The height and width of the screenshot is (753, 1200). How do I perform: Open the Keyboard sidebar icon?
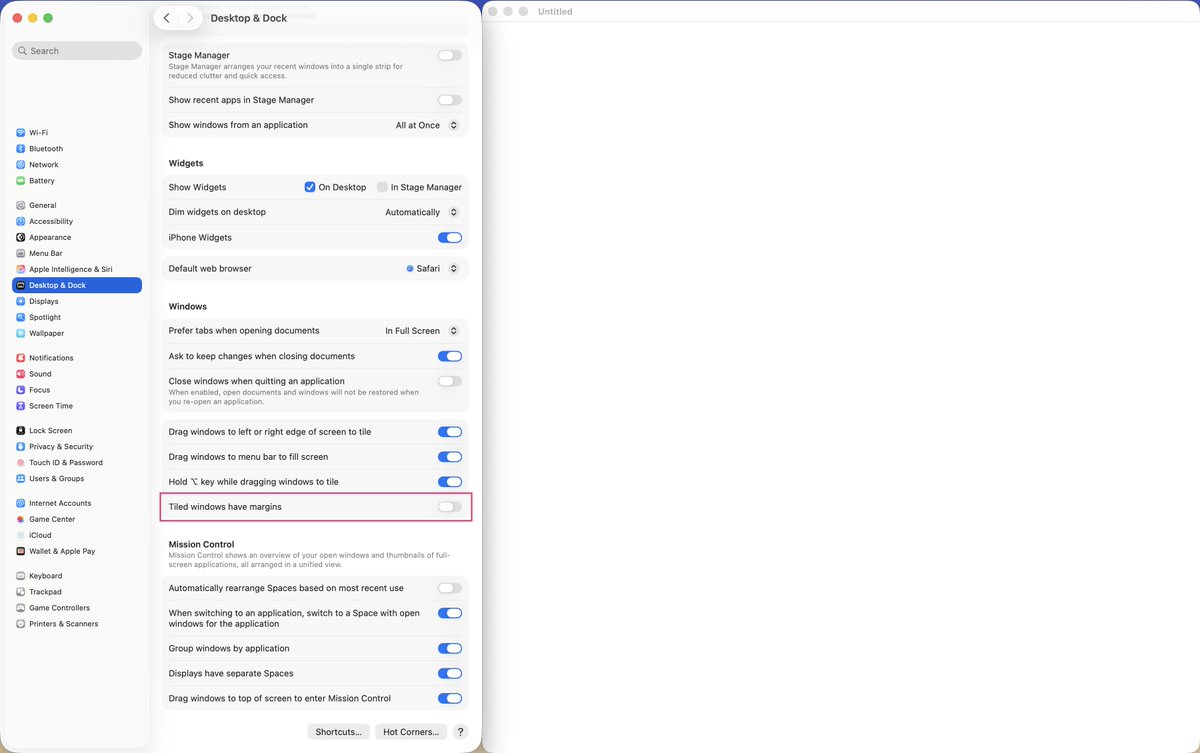(x=20, y=576)
